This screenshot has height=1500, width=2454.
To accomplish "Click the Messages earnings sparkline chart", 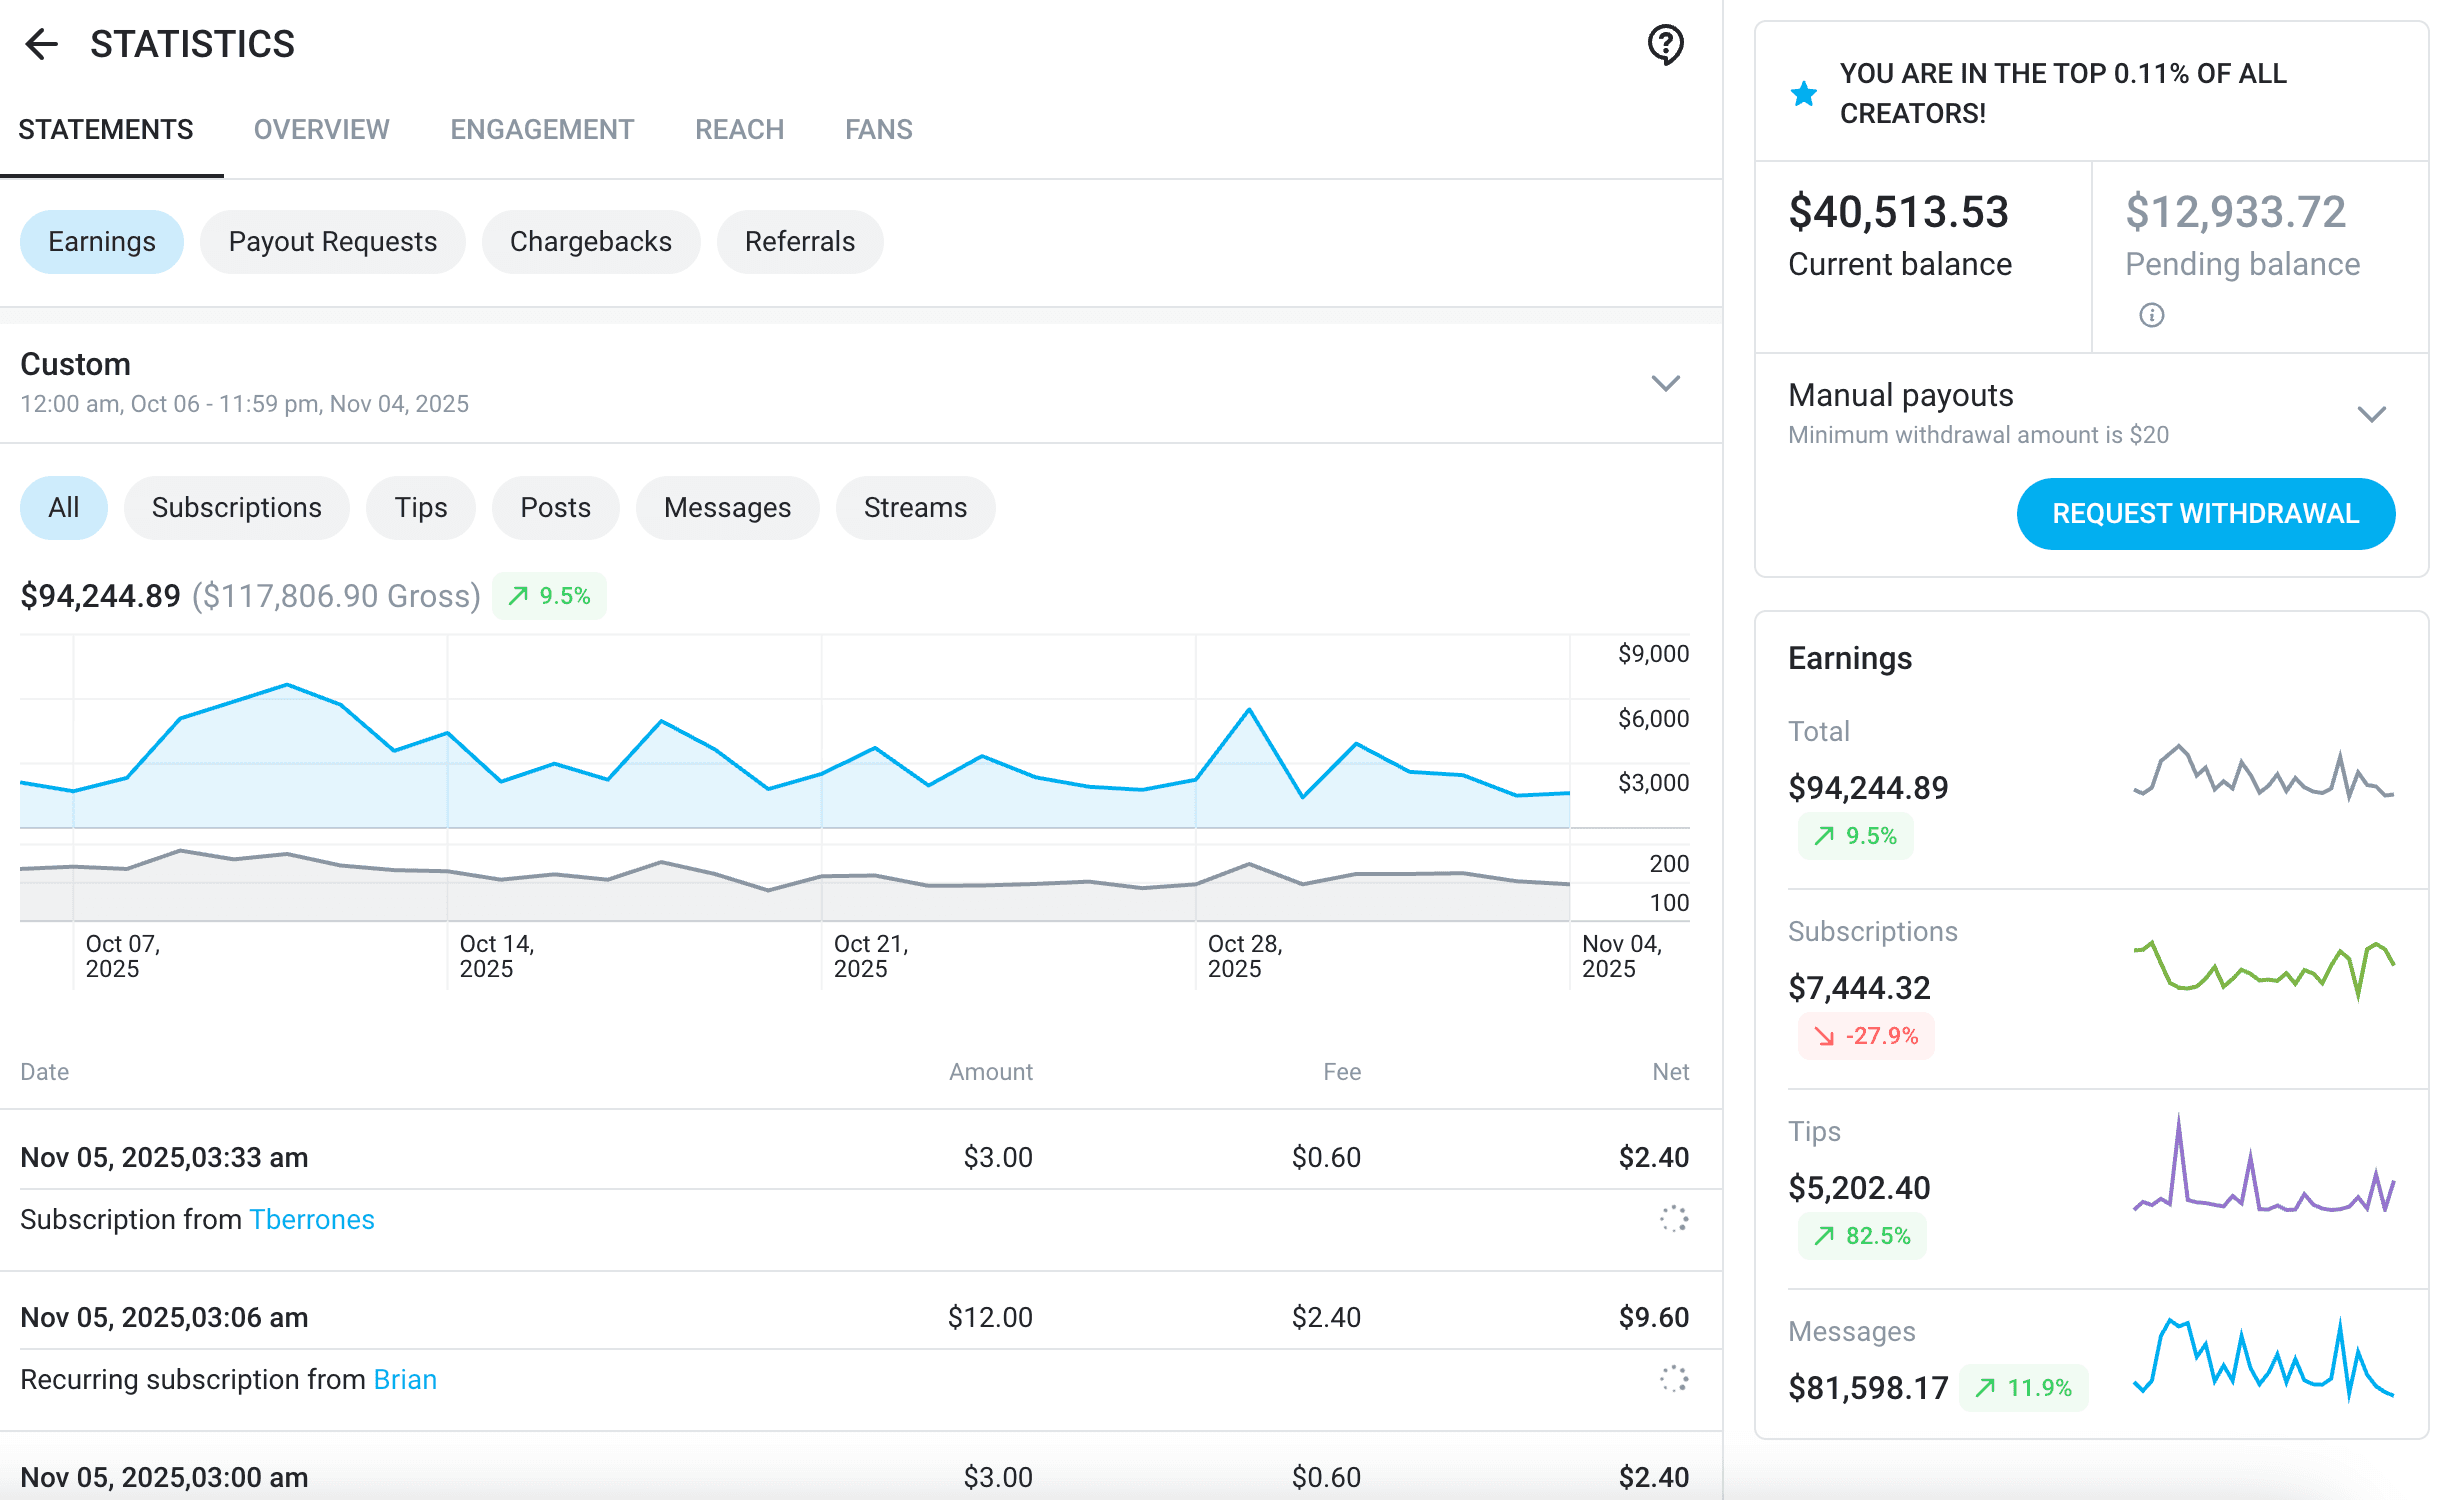I will click(2264, 1360).
